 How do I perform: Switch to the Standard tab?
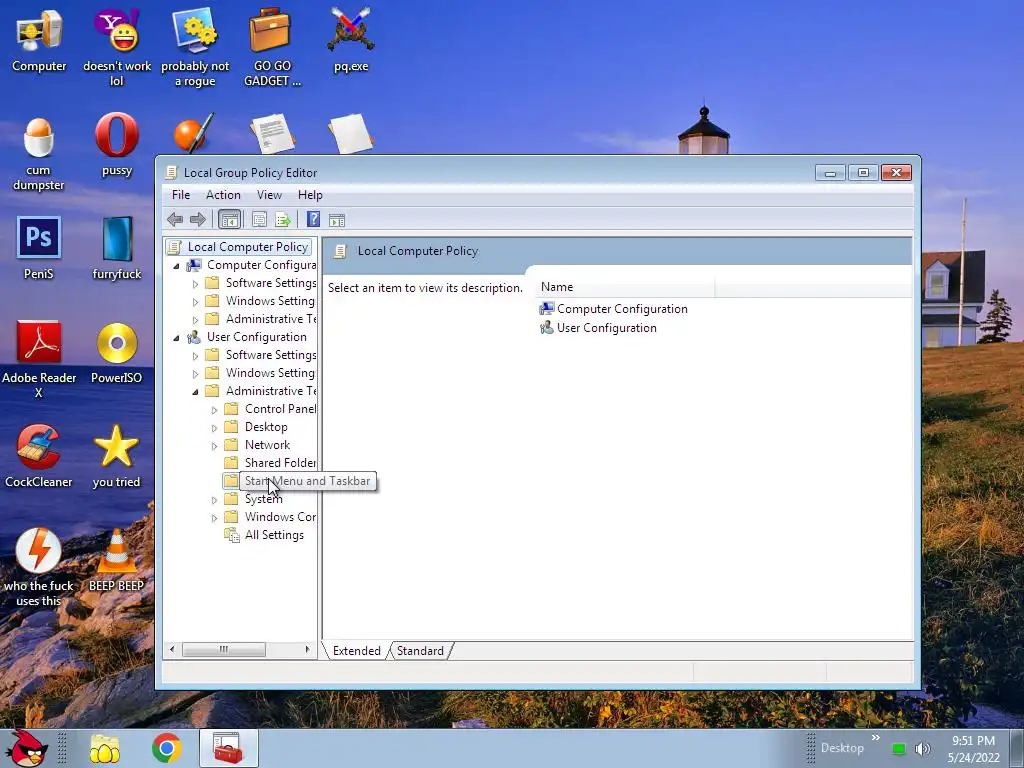coord(420,650)
